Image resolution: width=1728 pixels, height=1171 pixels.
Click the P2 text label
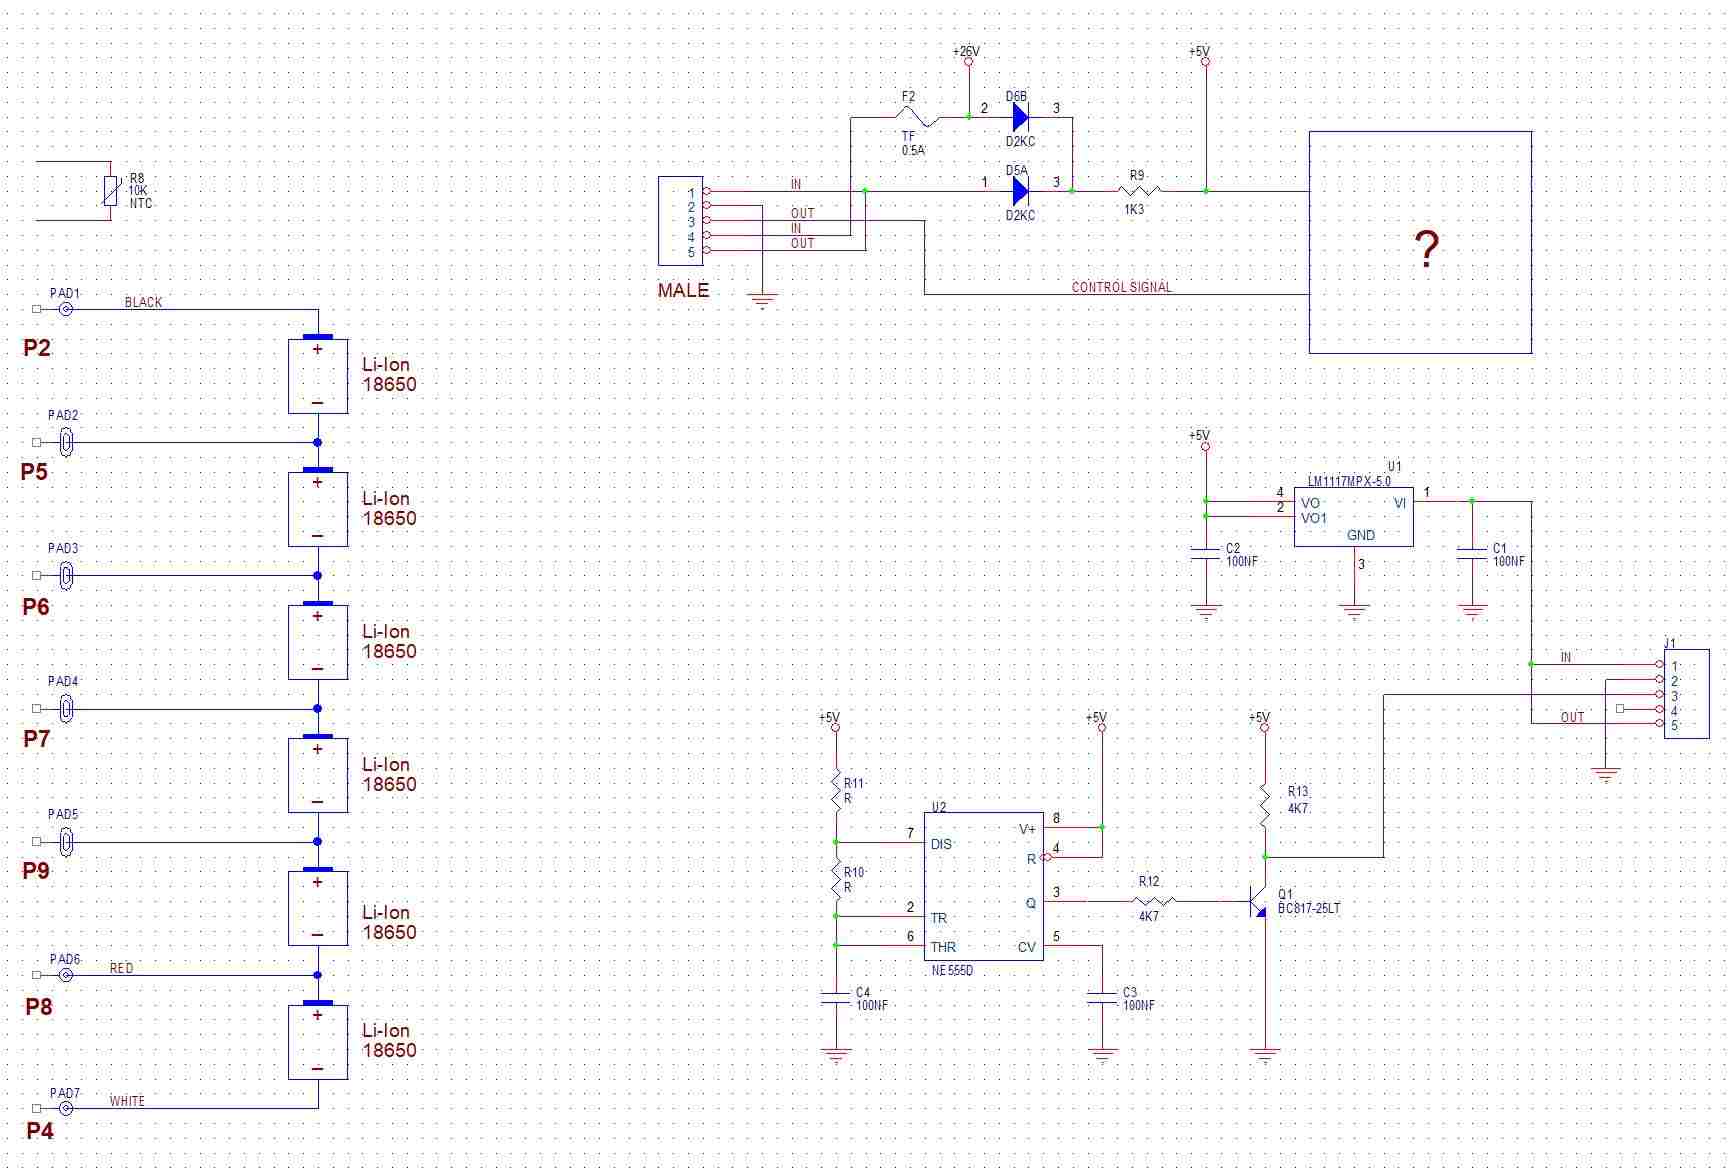coord(37,348)
